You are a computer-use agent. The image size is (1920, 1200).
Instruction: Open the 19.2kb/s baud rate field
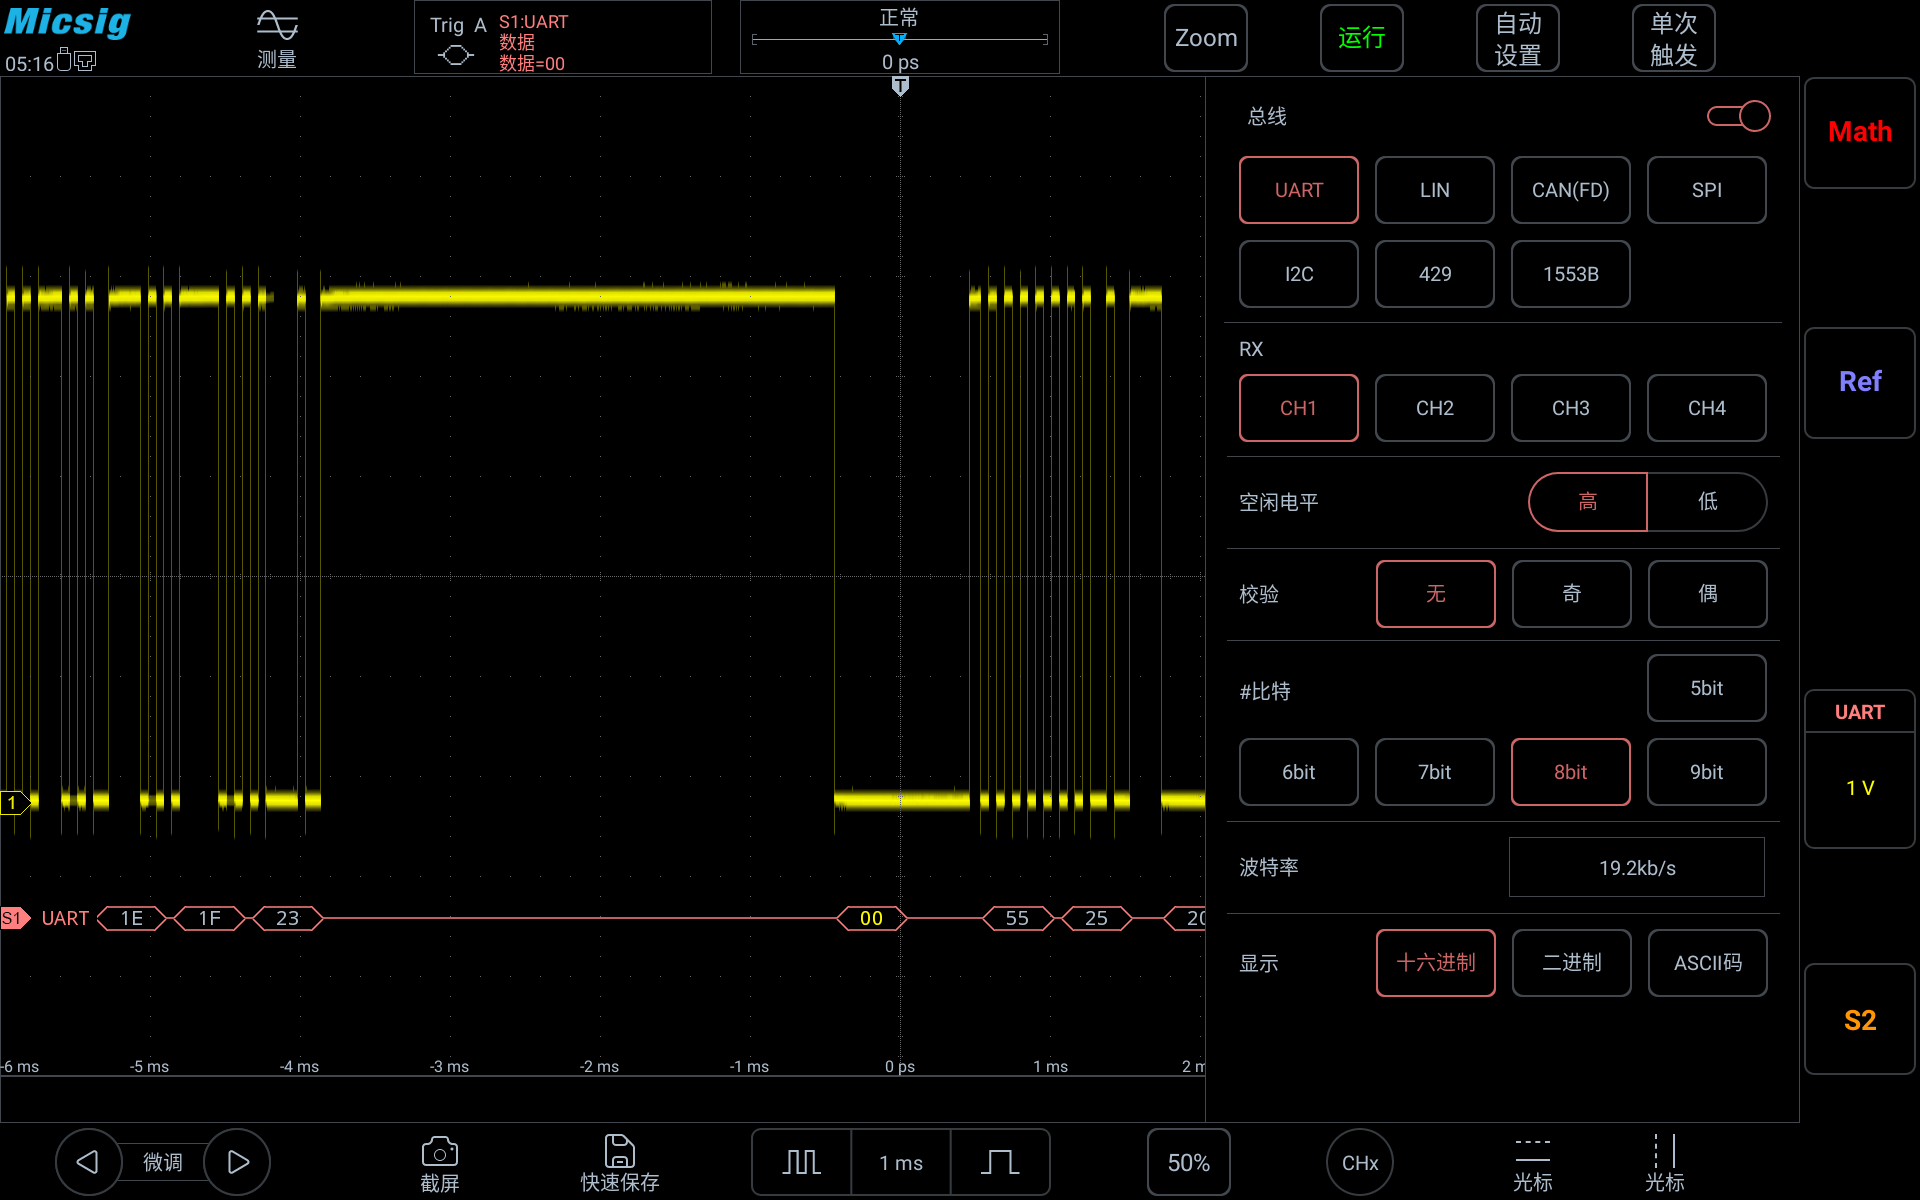[1636, 867]
